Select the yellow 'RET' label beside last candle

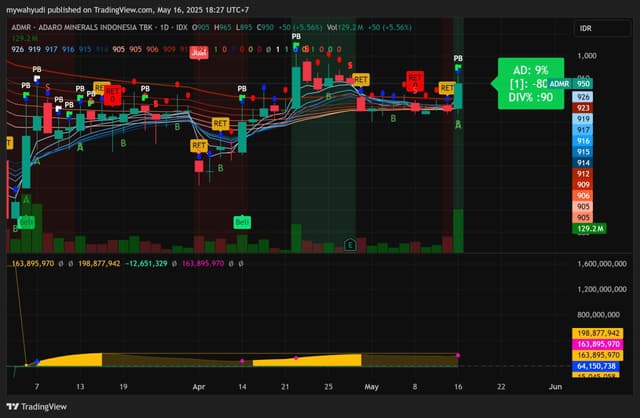(x=446, y=88)
